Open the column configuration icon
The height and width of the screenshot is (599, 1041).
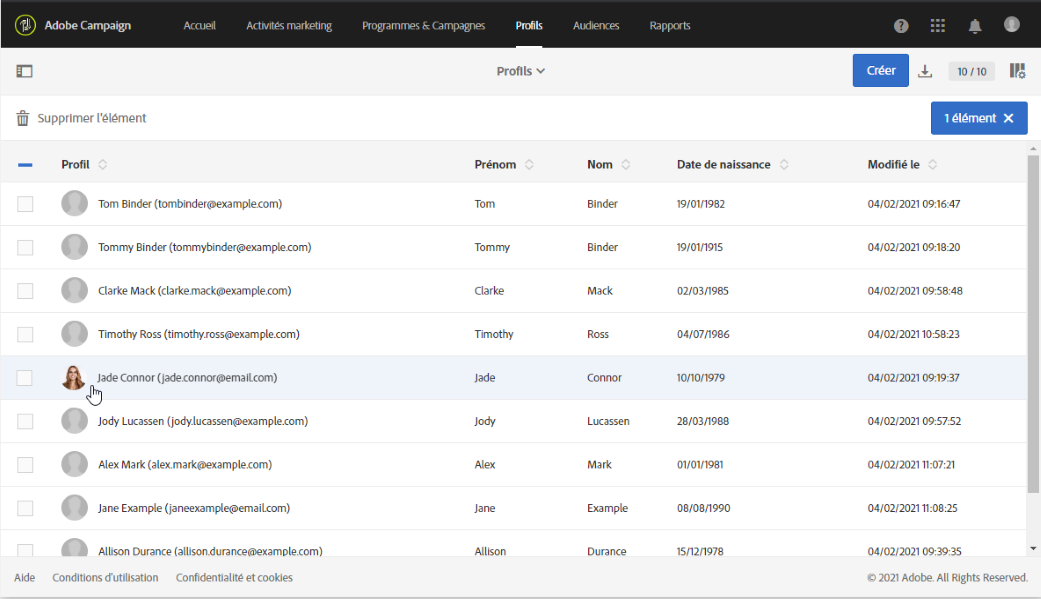(x=1017, y=71)
